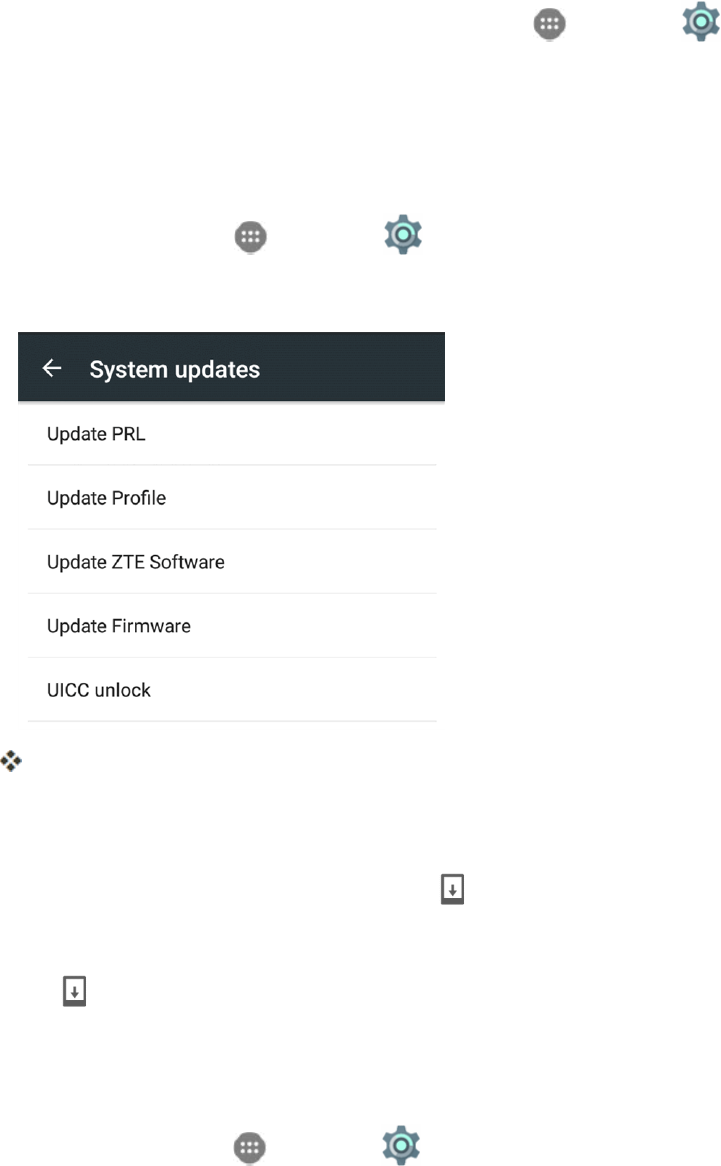The width and height of the screenshot is (721, 1166).
Task: Open the UICC unlock item
Action: pyautogui.click(x=232, y=689)
